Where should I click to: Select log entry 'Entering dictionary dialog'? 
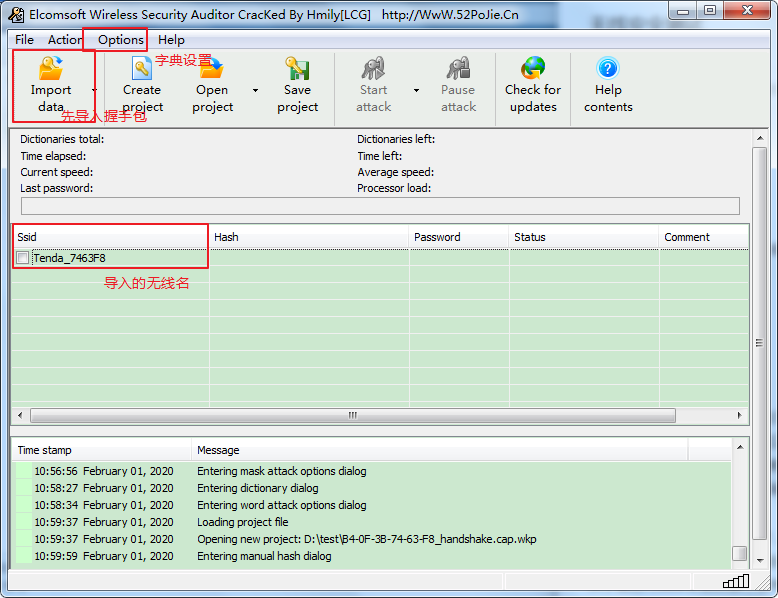tap(258, 488)
